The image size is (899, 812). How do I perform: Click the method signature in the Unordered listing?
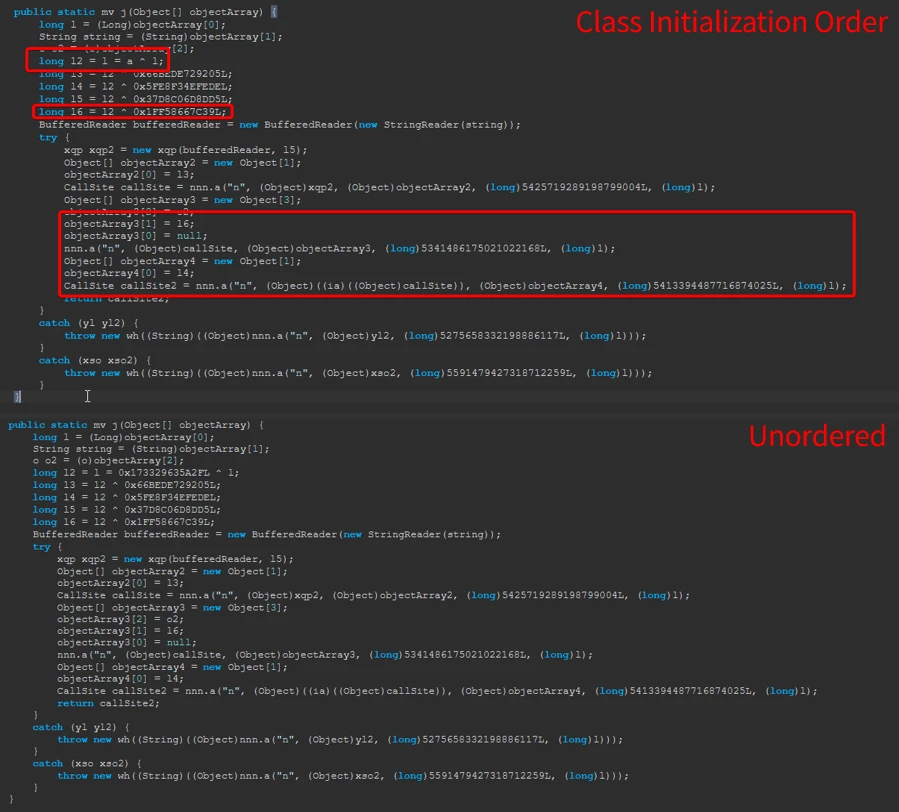pyautogui.click(x=136, y=425)
